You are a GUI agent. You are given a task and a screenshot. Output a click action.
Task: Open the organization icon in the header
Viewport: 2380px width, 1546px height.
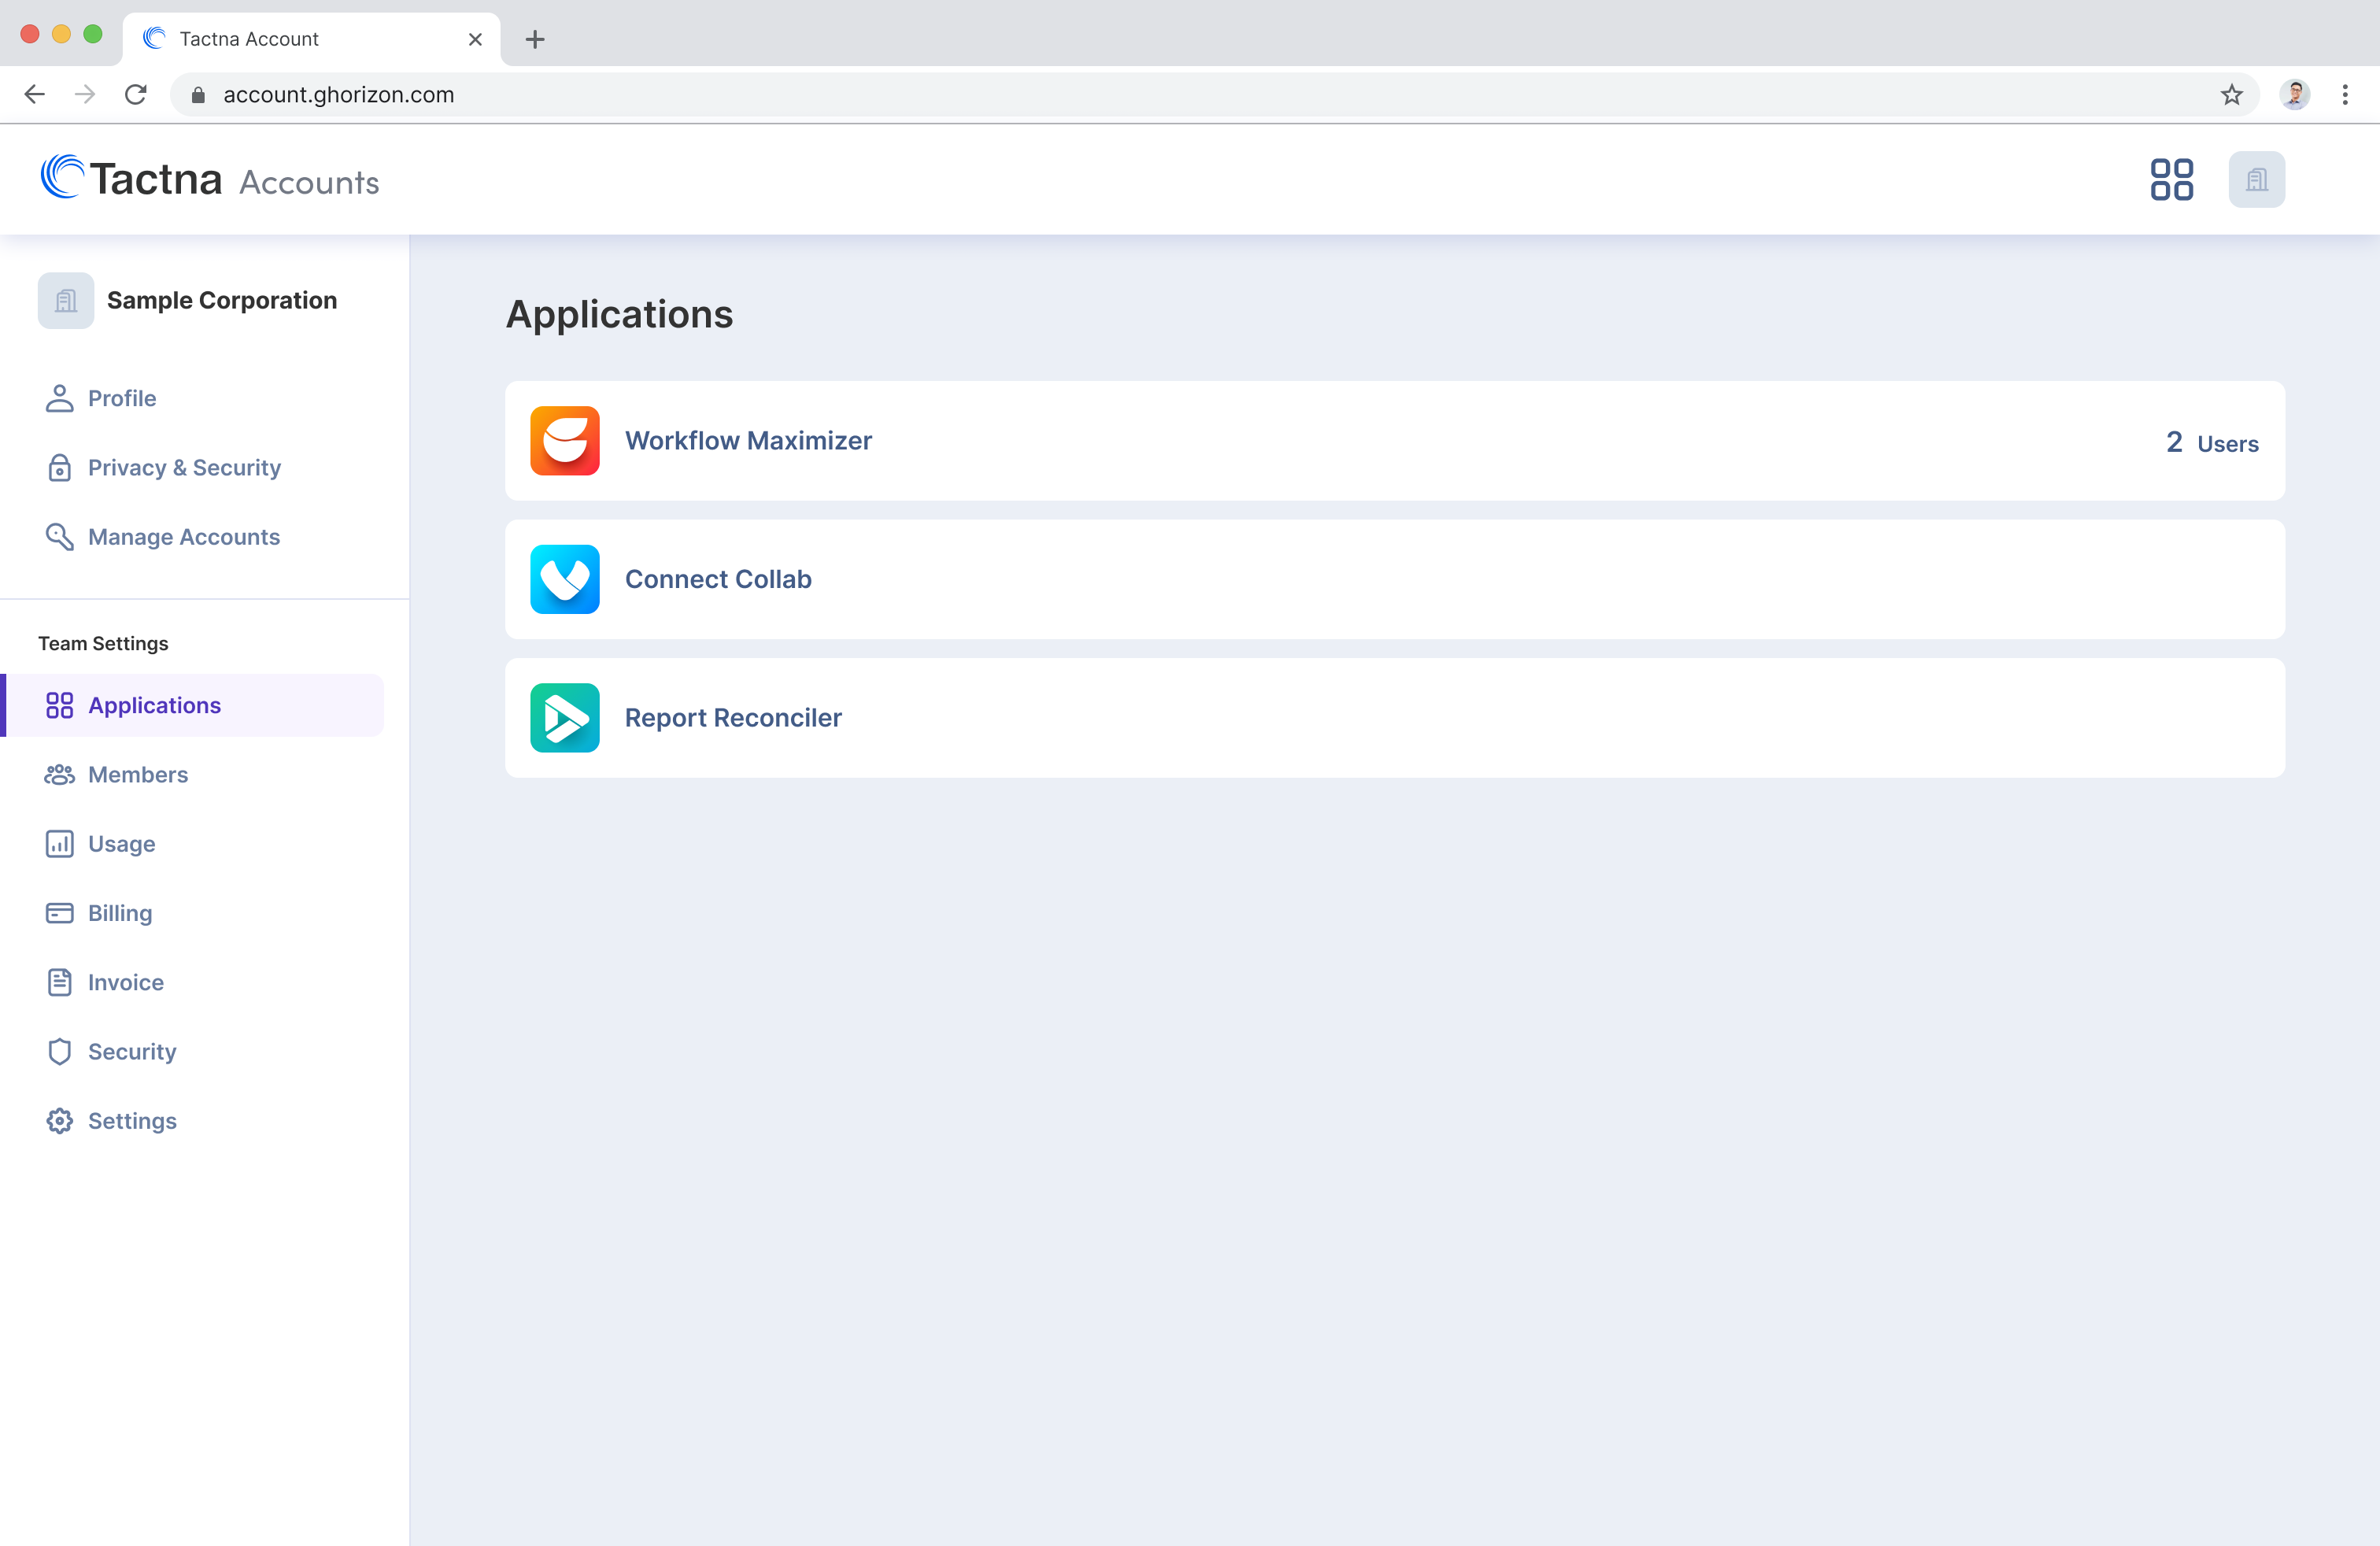[2256, 179]
